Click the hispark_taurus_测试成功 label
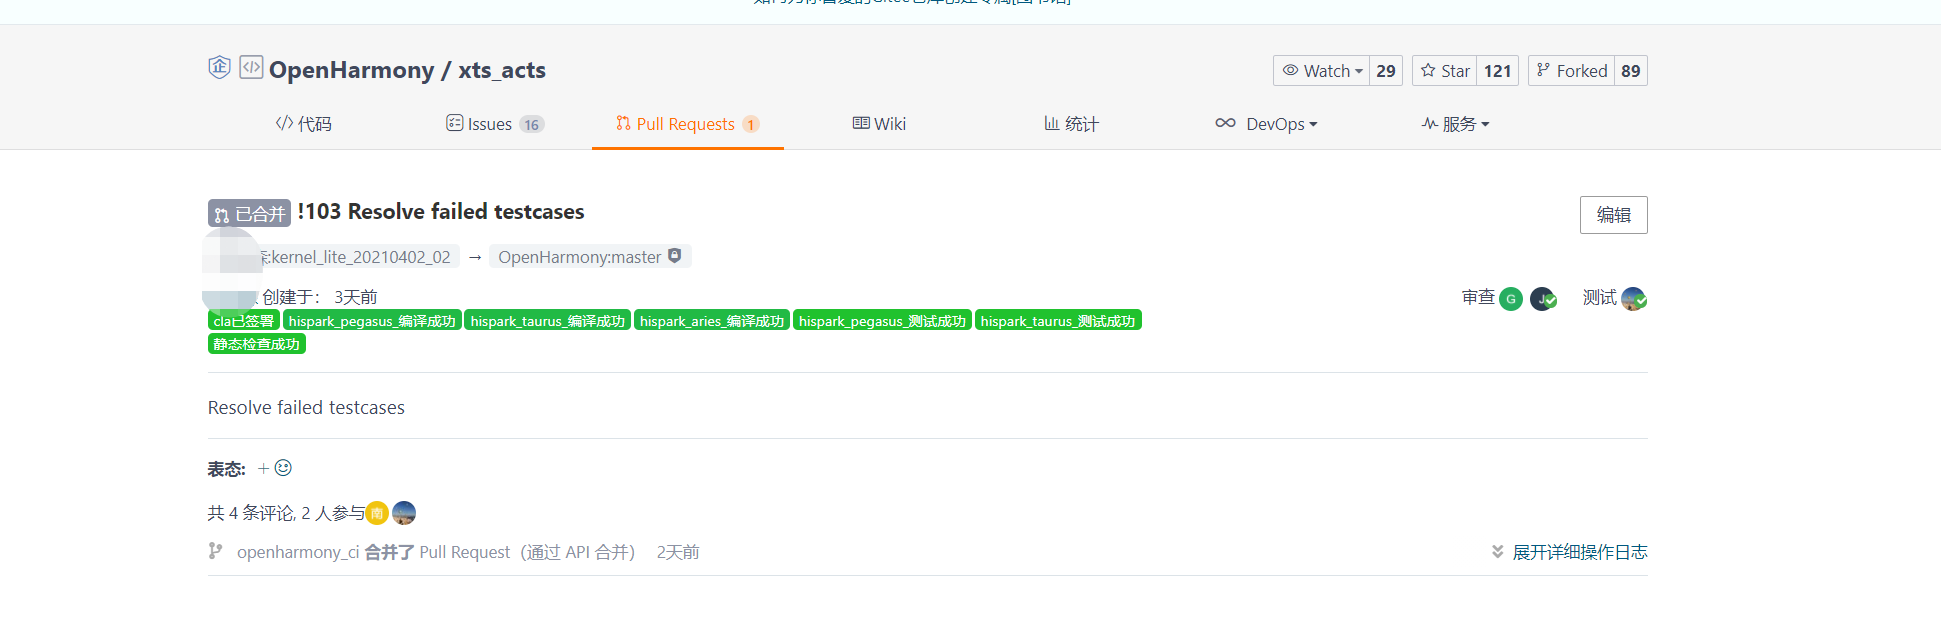Screen dimensions: 1941x620 click(x=1058, y=321)
